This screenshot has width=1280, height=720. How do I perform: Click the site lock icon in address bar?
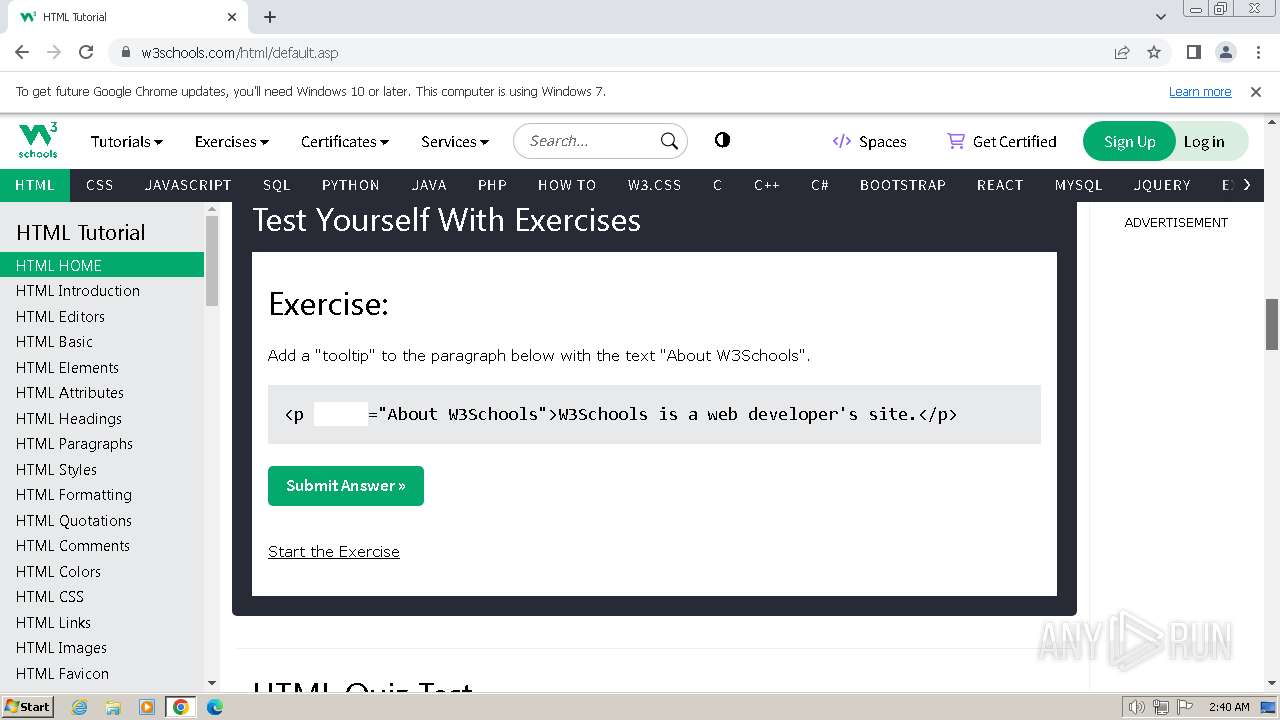coord(126,52)
